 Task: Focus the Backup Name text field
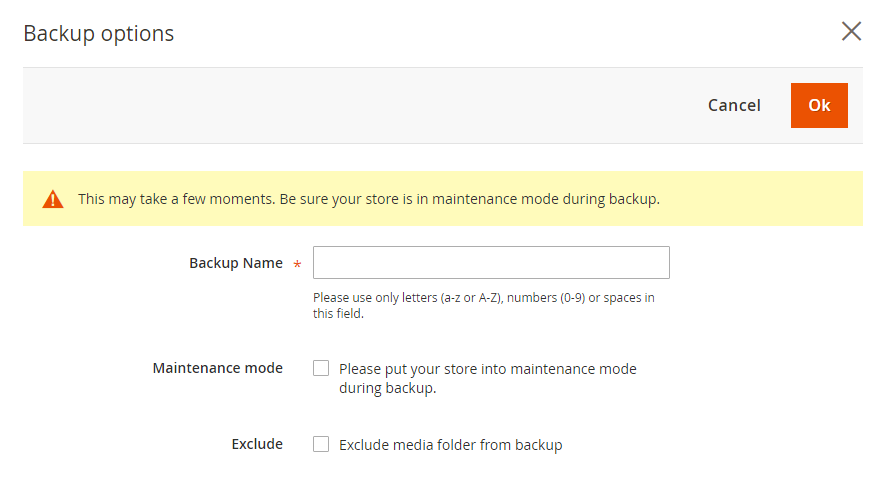491,262
